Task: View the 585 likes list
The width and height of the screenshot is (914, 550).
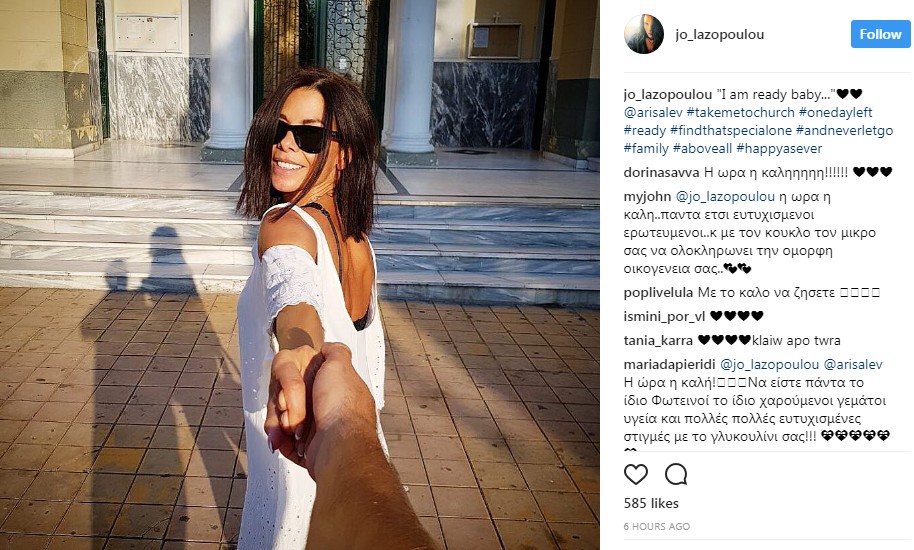Action: 651,503
